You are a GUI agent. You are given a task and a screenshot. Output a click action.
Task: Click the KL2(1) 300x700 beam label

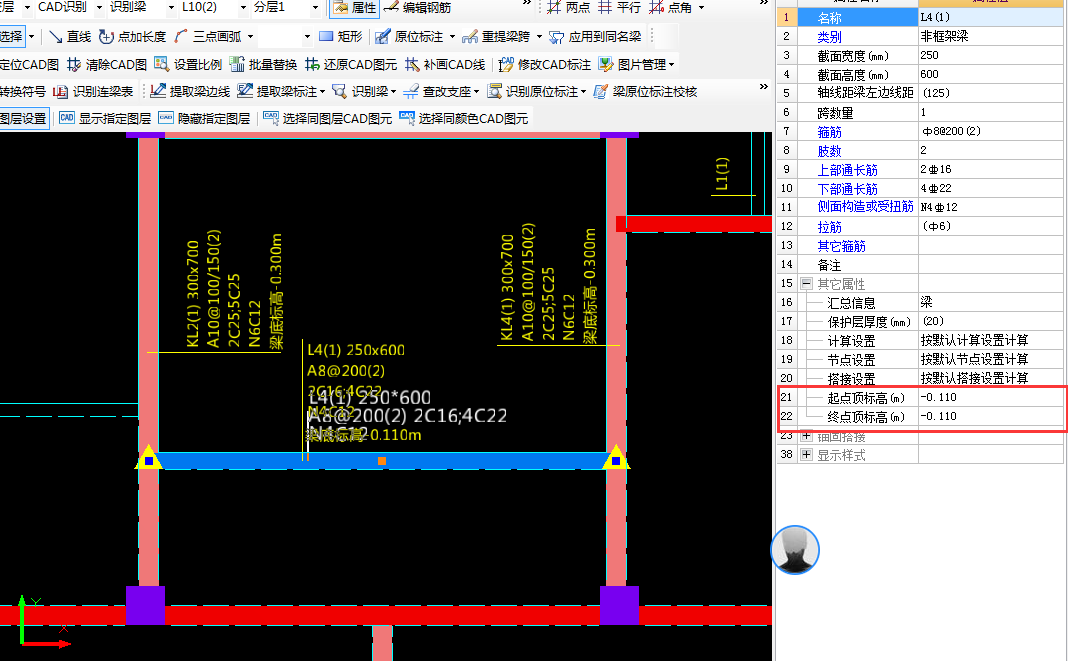tap(193, 294)
